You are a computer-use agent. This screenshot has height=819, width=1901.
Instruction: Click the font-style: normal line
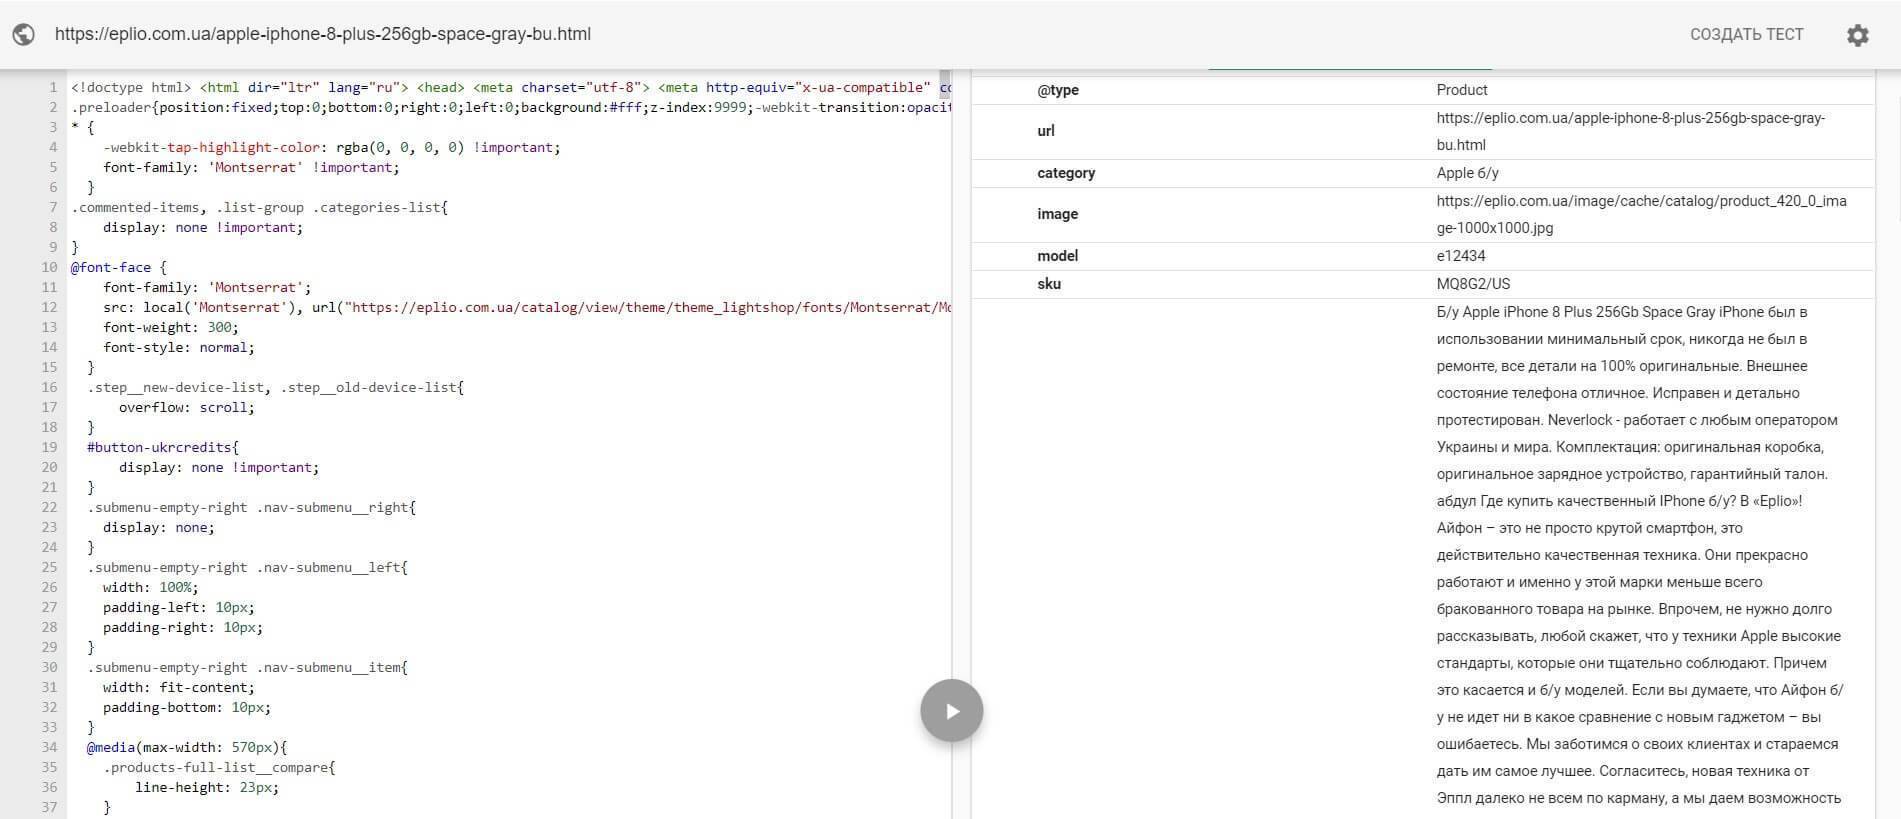pyautogui.click(x=179, y=347)
